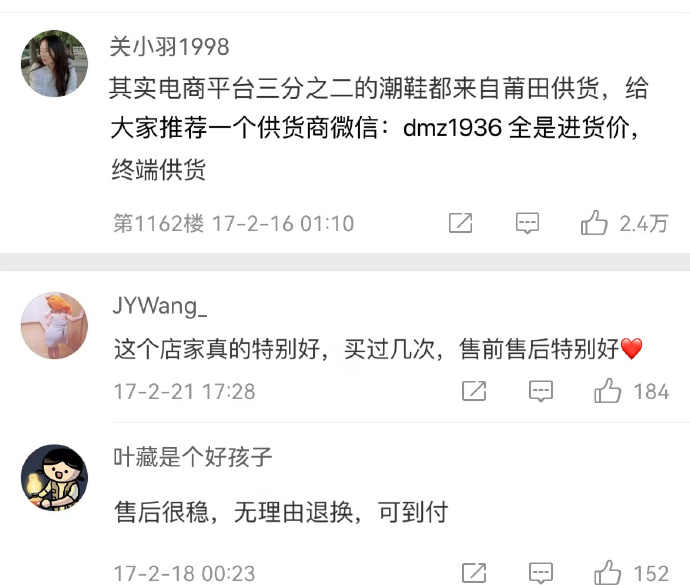Screen dimensions: 690x585
Task: Visit username JYWang_'s profile
Action: click(x=159, y=306)
